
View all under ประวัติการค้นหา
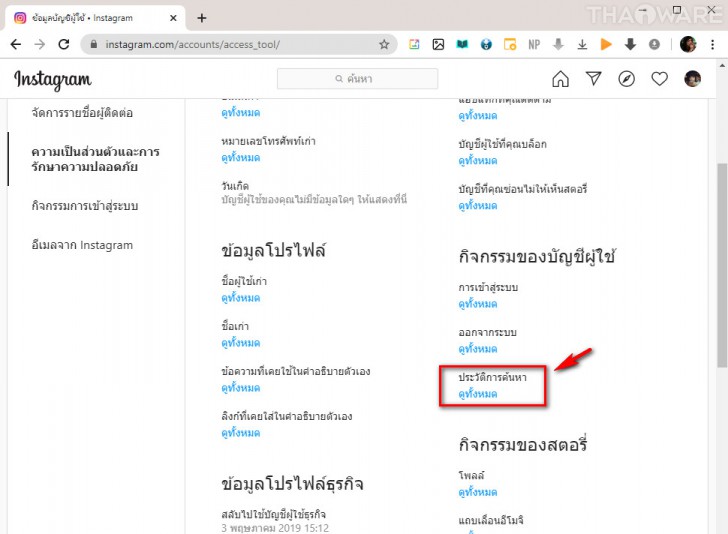(478, 394)
